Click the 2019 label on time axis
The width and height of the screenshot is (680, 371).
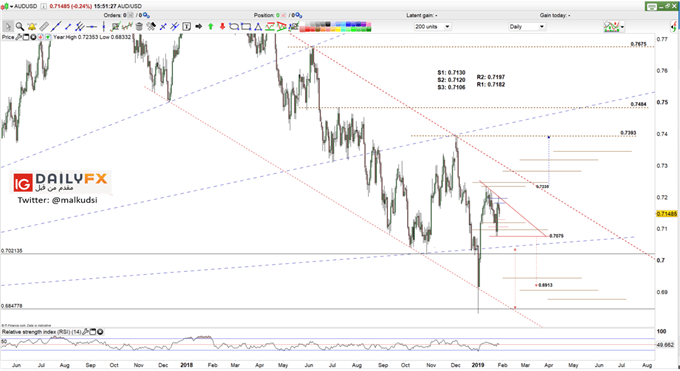477,365
